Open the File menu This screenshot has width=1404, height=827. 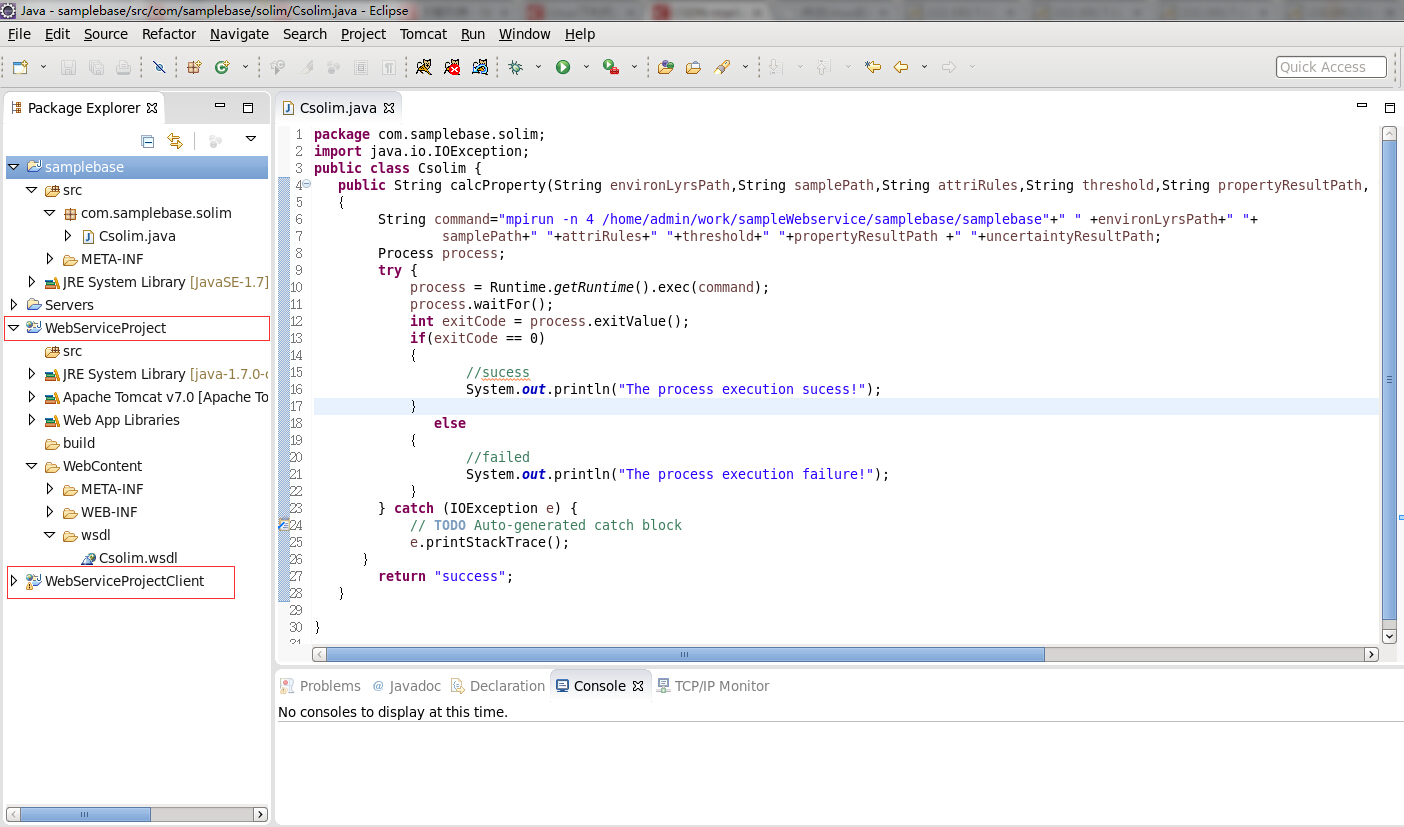(x=19, y=34)
